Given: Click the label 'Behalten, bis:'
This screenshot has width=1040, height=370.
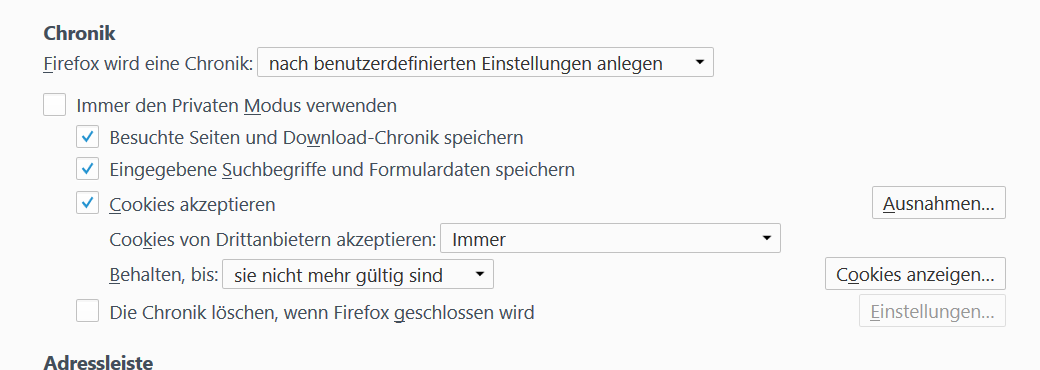Looking at the screenshot, I should tap(164, 274).
